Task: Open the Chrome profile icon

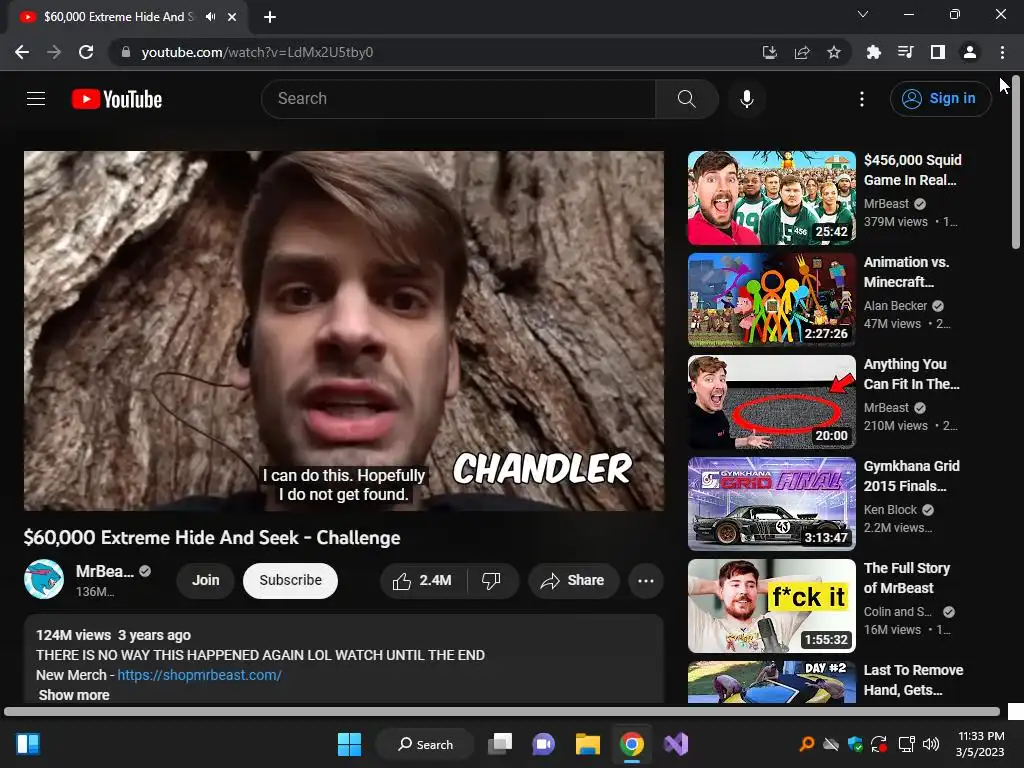Action: tap(970, 52)
